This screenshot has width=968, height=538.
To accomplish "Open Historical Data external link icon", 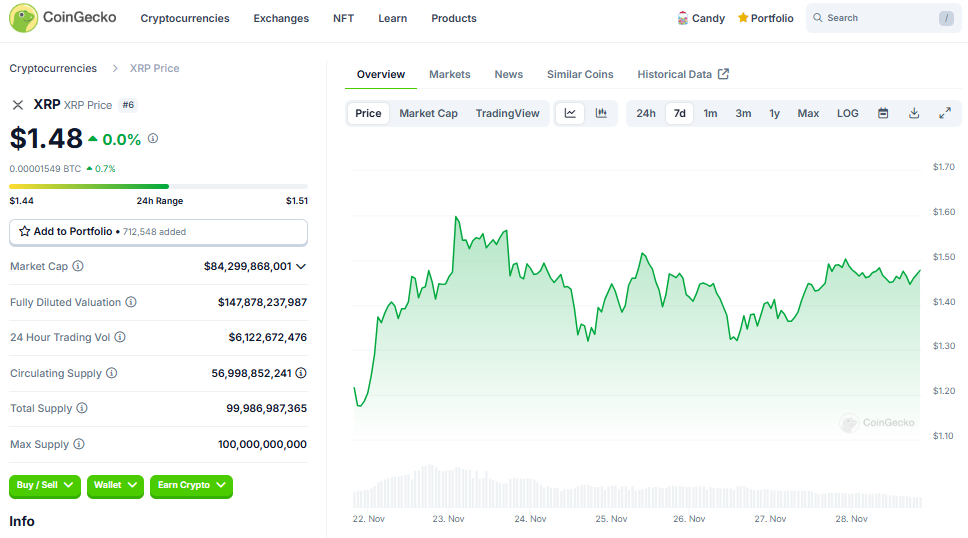I will [x=724, y=74].
